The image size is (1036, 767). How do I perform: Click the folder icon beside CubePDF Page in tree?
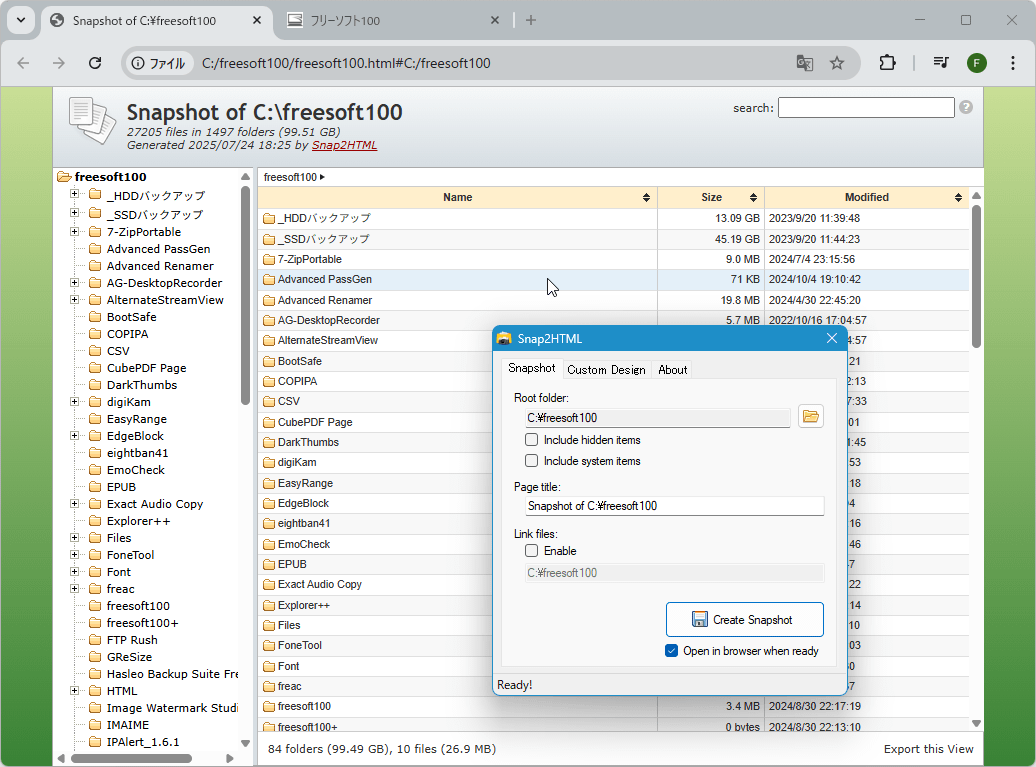click(x=95, y=368)
